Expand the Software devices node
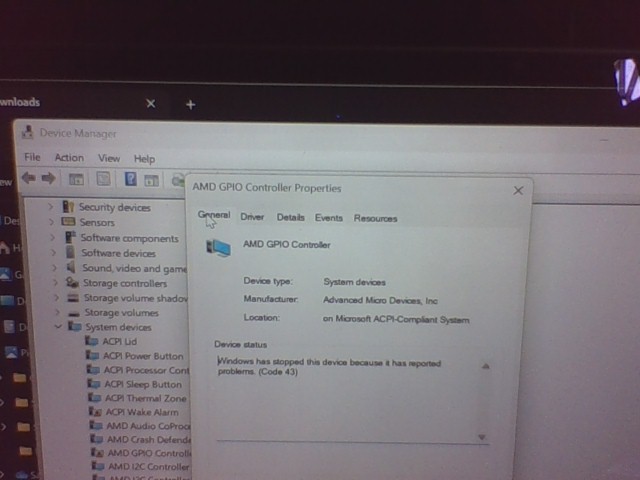Screen dimensions: 640x480 coord(53,253)
